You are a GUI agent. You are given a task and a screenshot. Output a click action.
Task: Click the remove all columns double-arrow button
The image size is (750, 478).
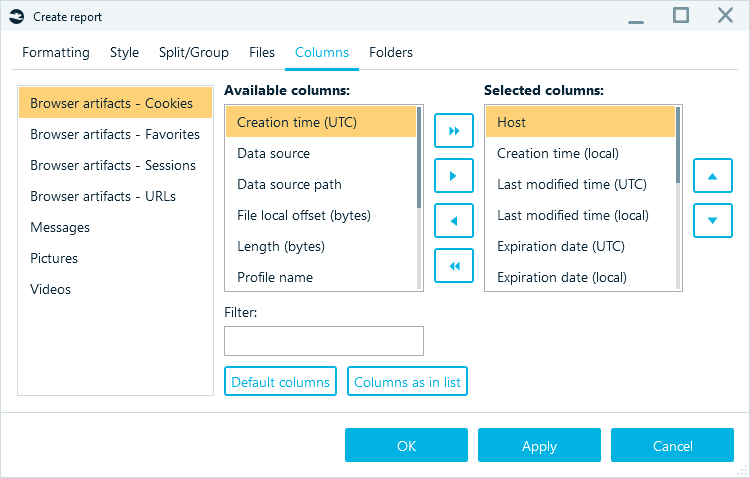pyautogui.click(x=453, y=266)
